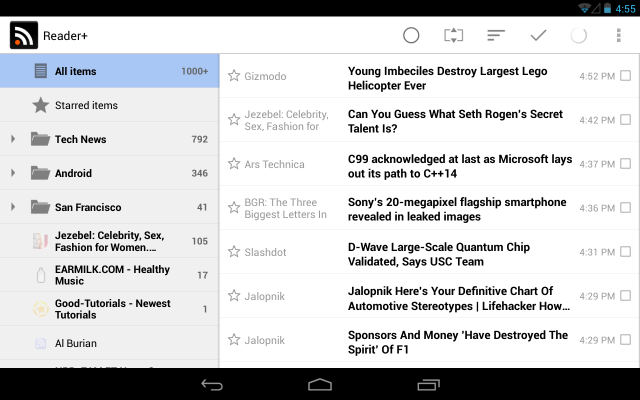Tap the San Francisco folder icon
Image resolution: width=640 pixels, height=400 pixels.
(x=40, y=207)
